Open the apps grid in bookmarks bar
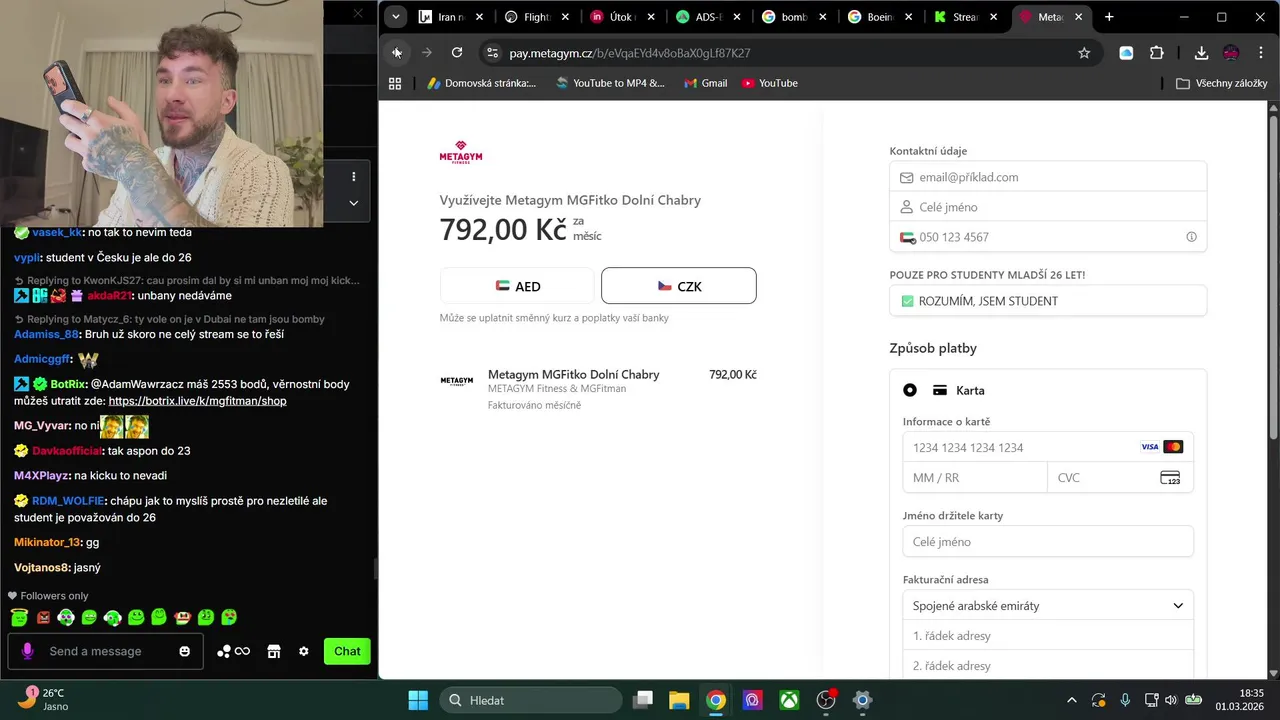This screenshot has height=720, width=1280. click(x=395, y=83)
